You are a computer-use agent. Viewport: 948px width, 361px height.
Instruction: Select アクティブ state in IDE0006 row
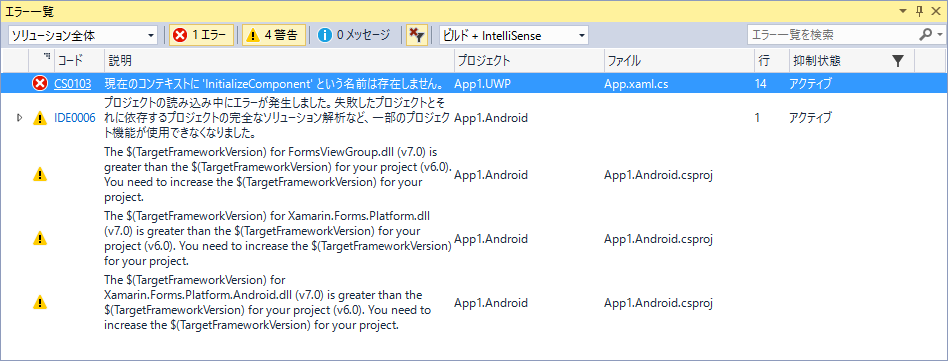coord(810,118)
